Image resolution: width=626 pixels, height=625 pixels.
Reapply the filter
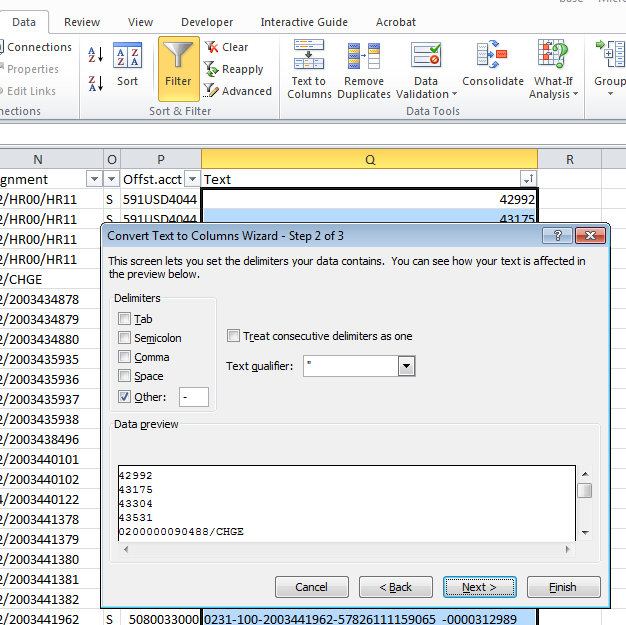point(234,69)
